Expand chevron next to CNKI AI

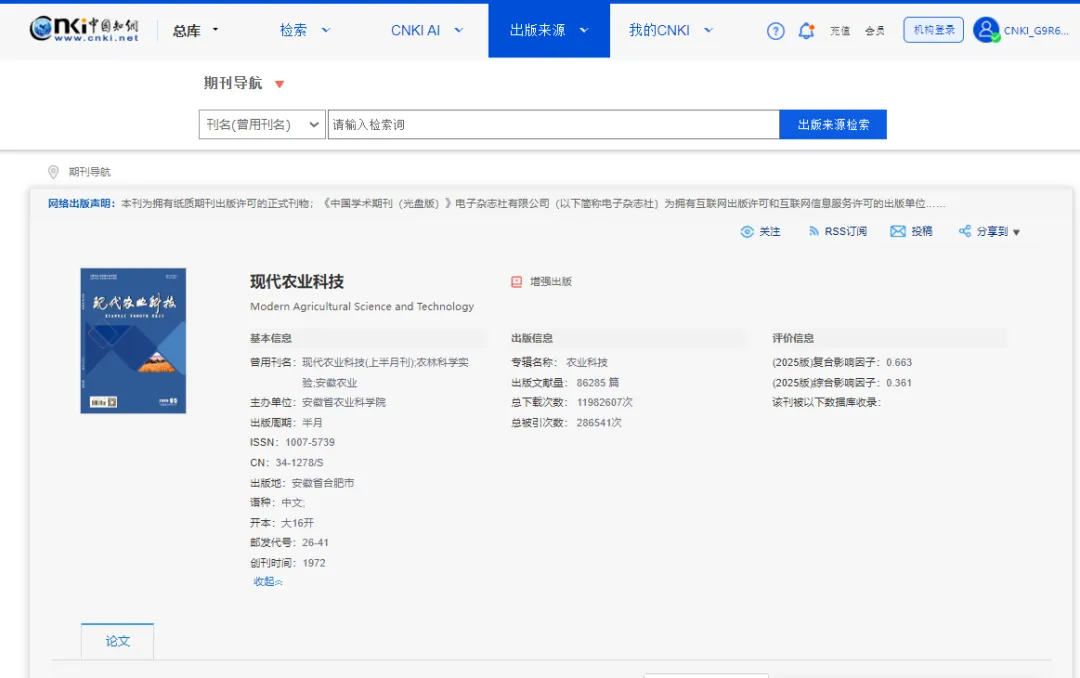[459, 30]
